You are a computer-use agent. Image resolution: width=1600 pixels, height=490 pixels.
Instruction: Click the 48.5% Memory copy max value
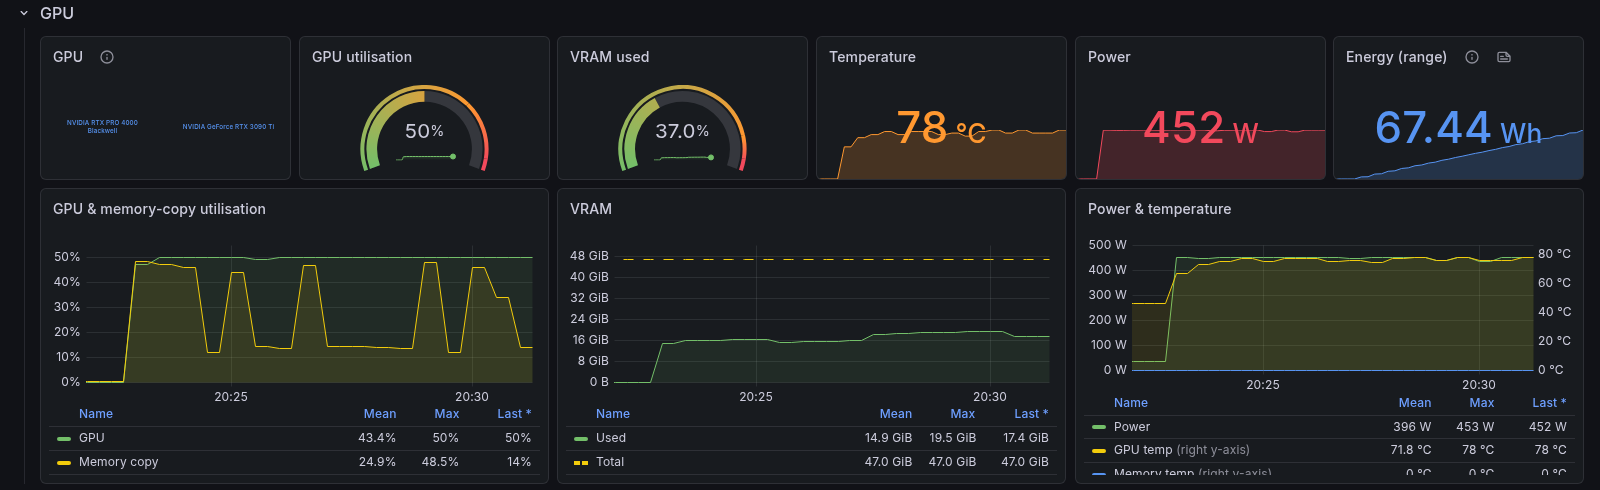click(x=440, y=462)
